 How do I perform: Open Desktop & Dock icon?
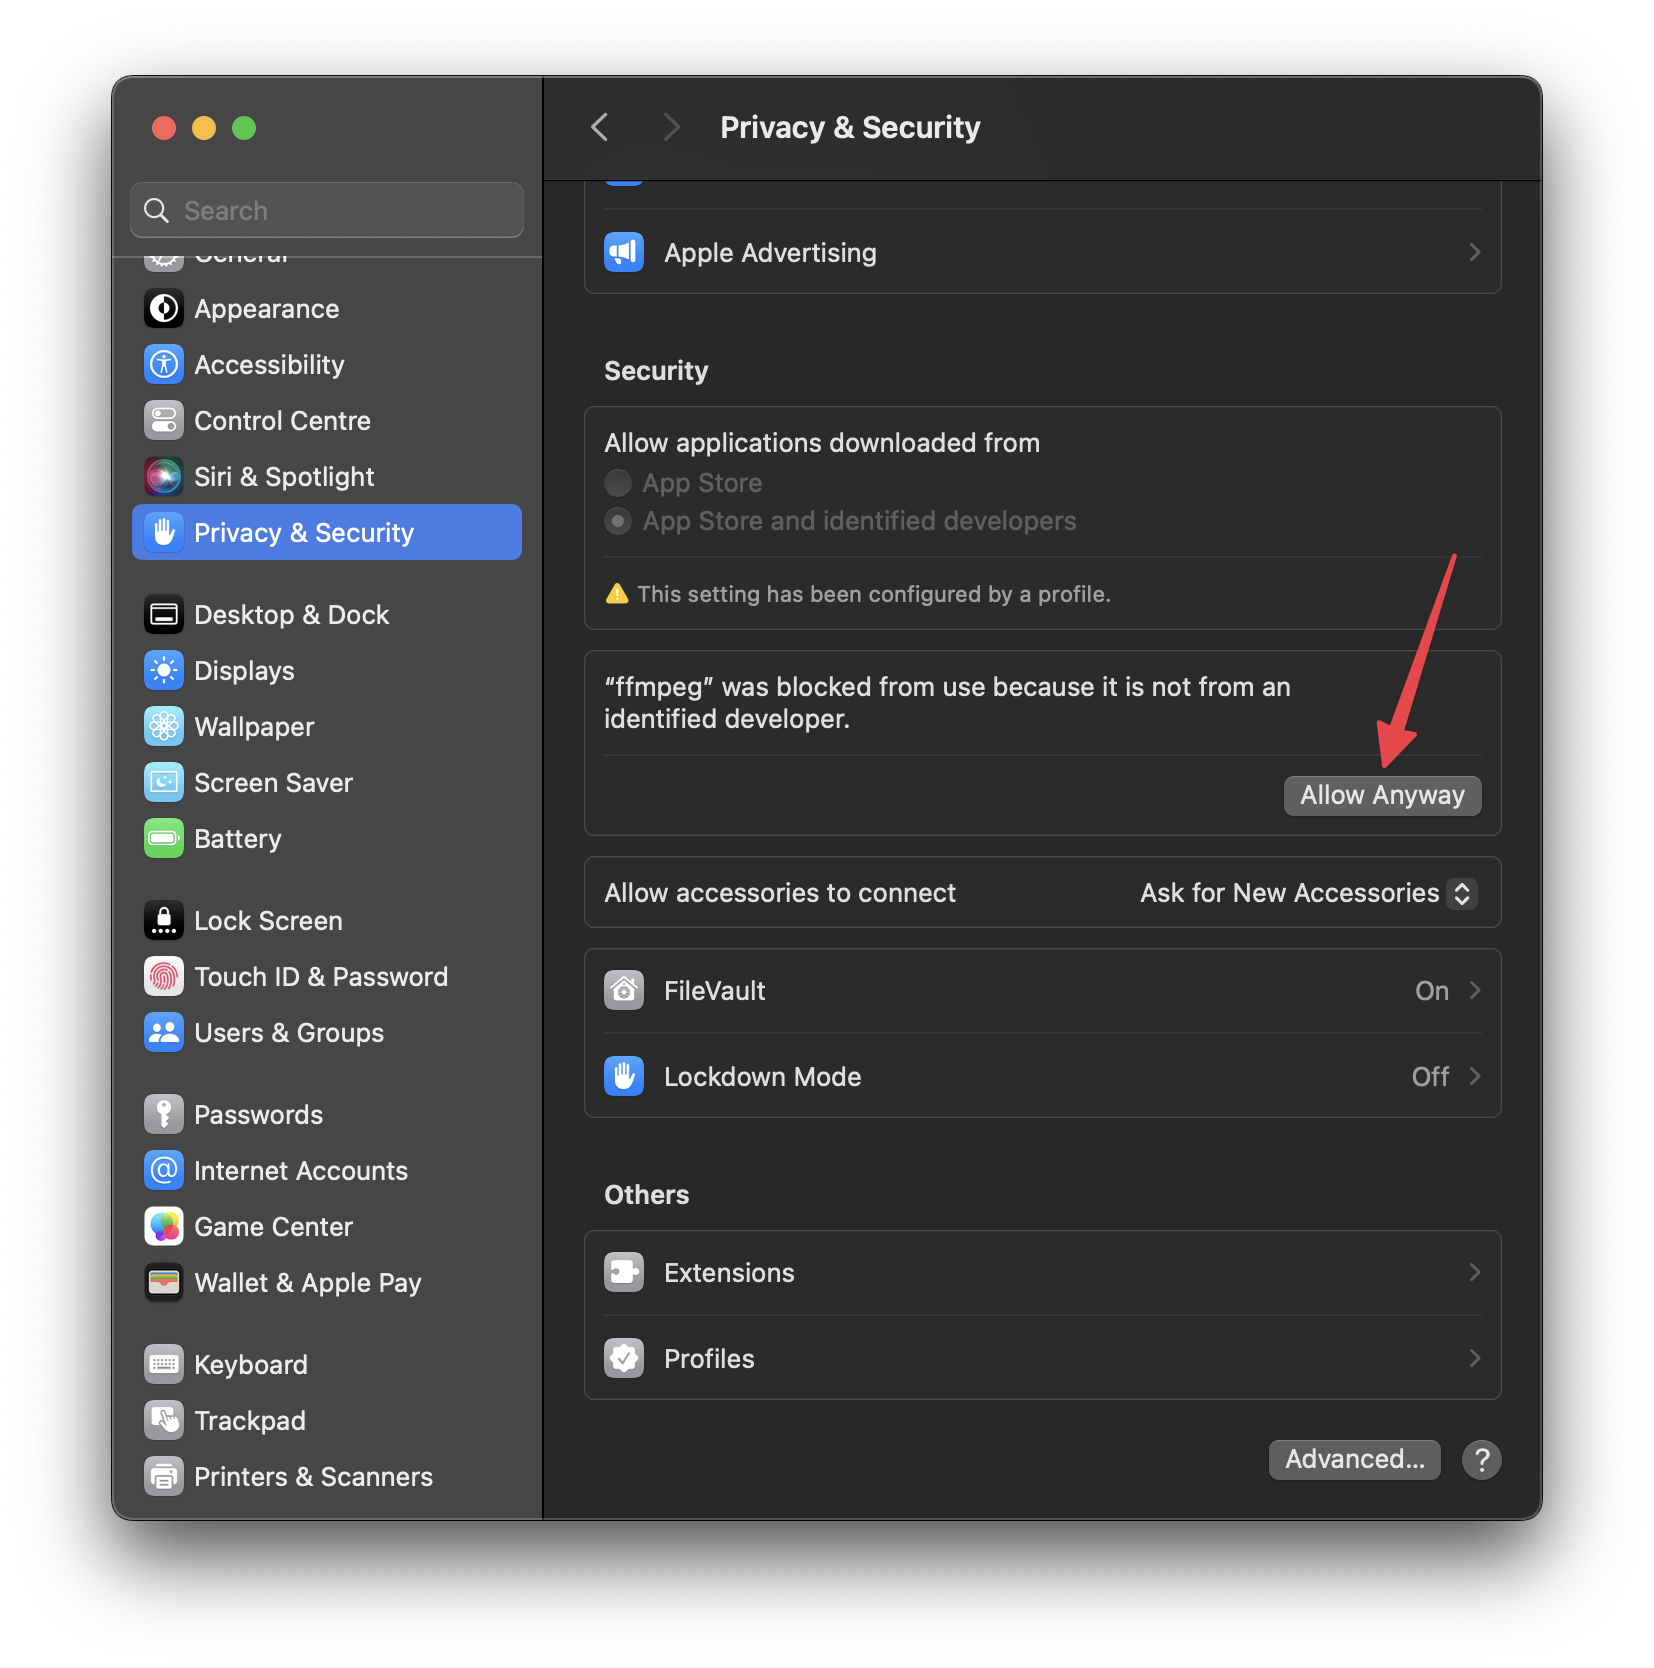coord(164,615)
